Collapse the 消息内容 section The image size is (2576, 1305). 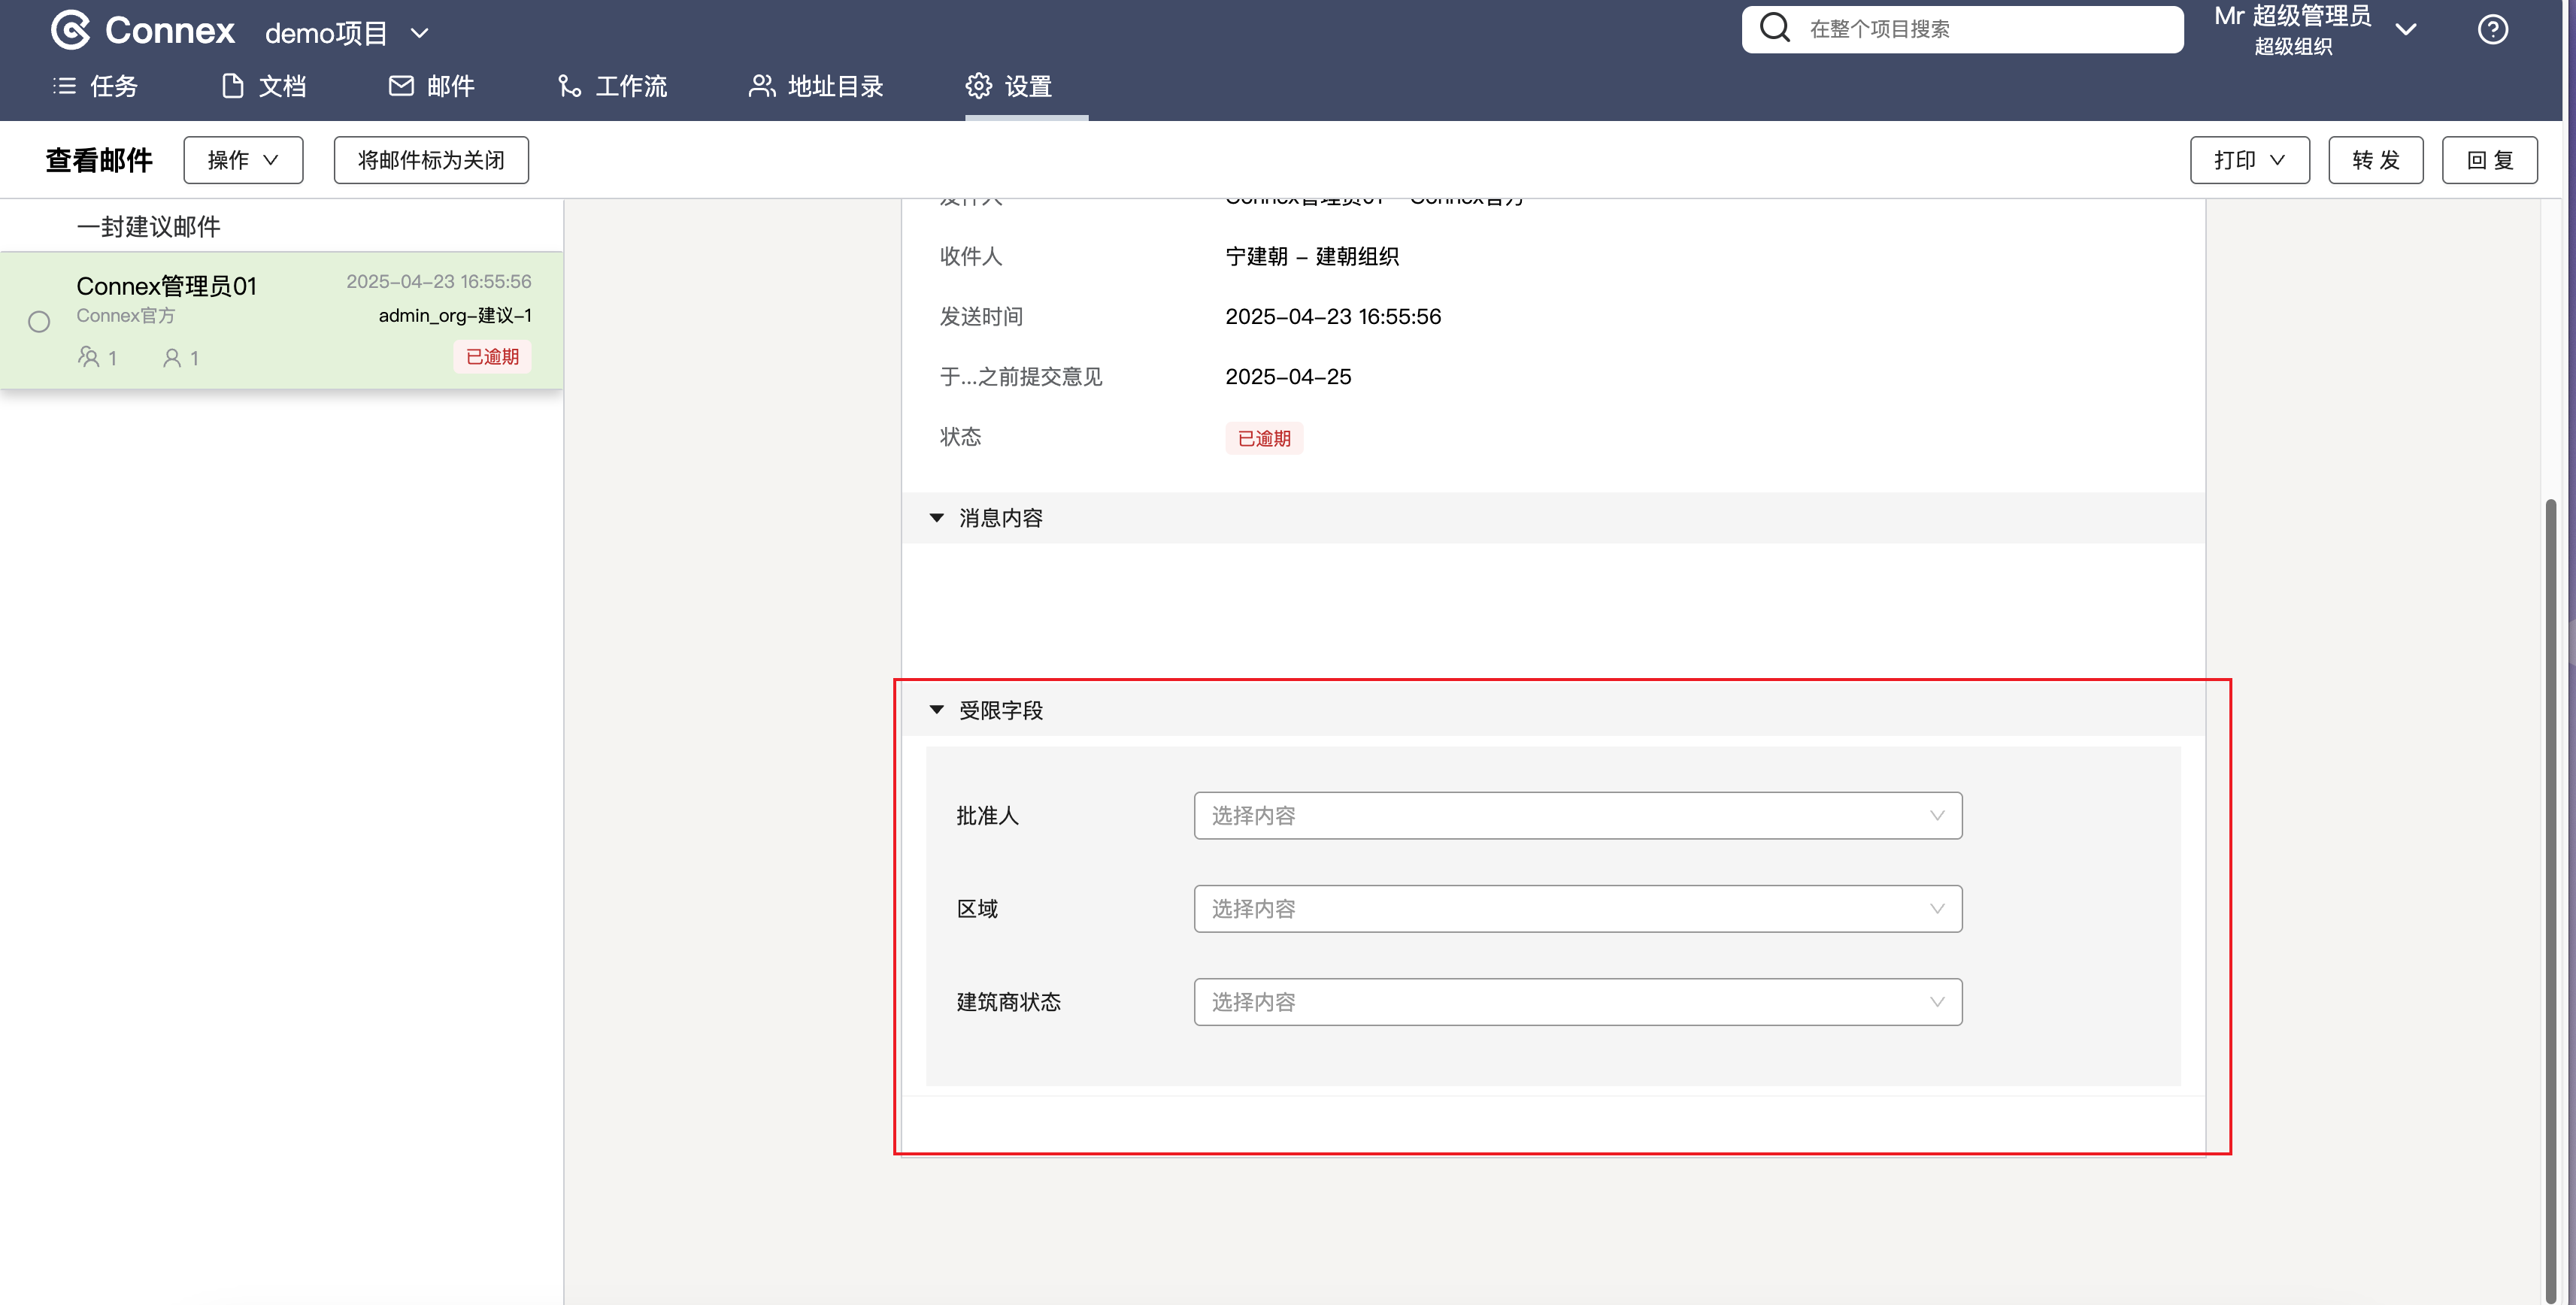pyautogui.click(x=936, y=518)
